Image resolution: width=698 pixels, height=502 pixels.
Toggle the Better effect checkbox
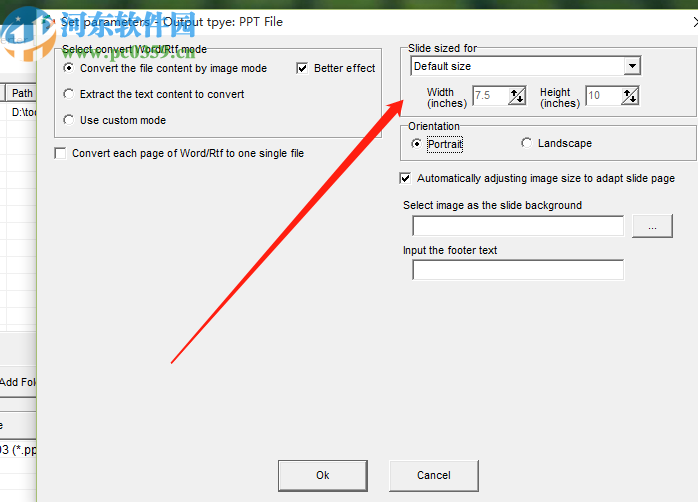click(x=302, y=68)
